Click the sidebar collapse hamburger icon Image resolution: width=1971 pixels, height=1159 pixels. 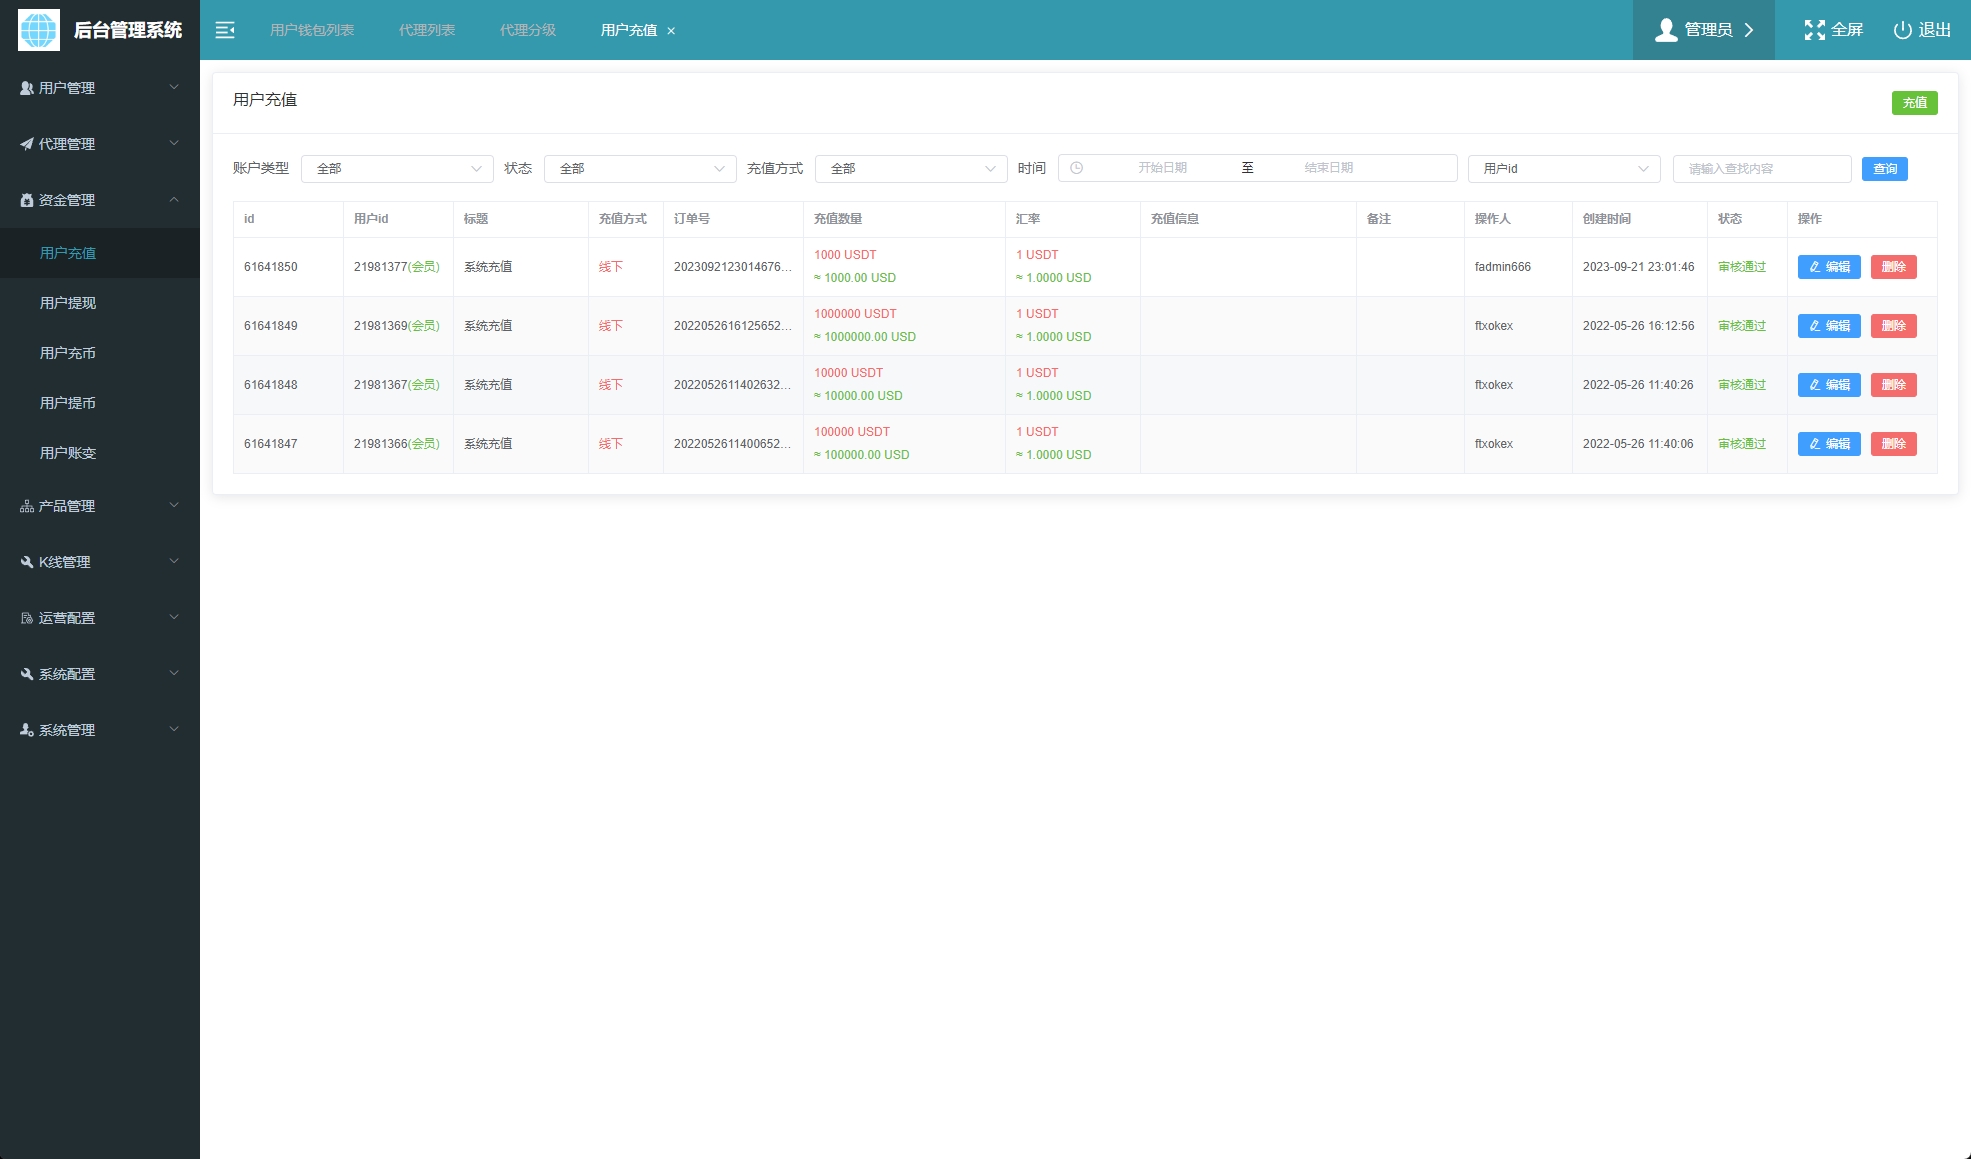[x=225, y=30]
